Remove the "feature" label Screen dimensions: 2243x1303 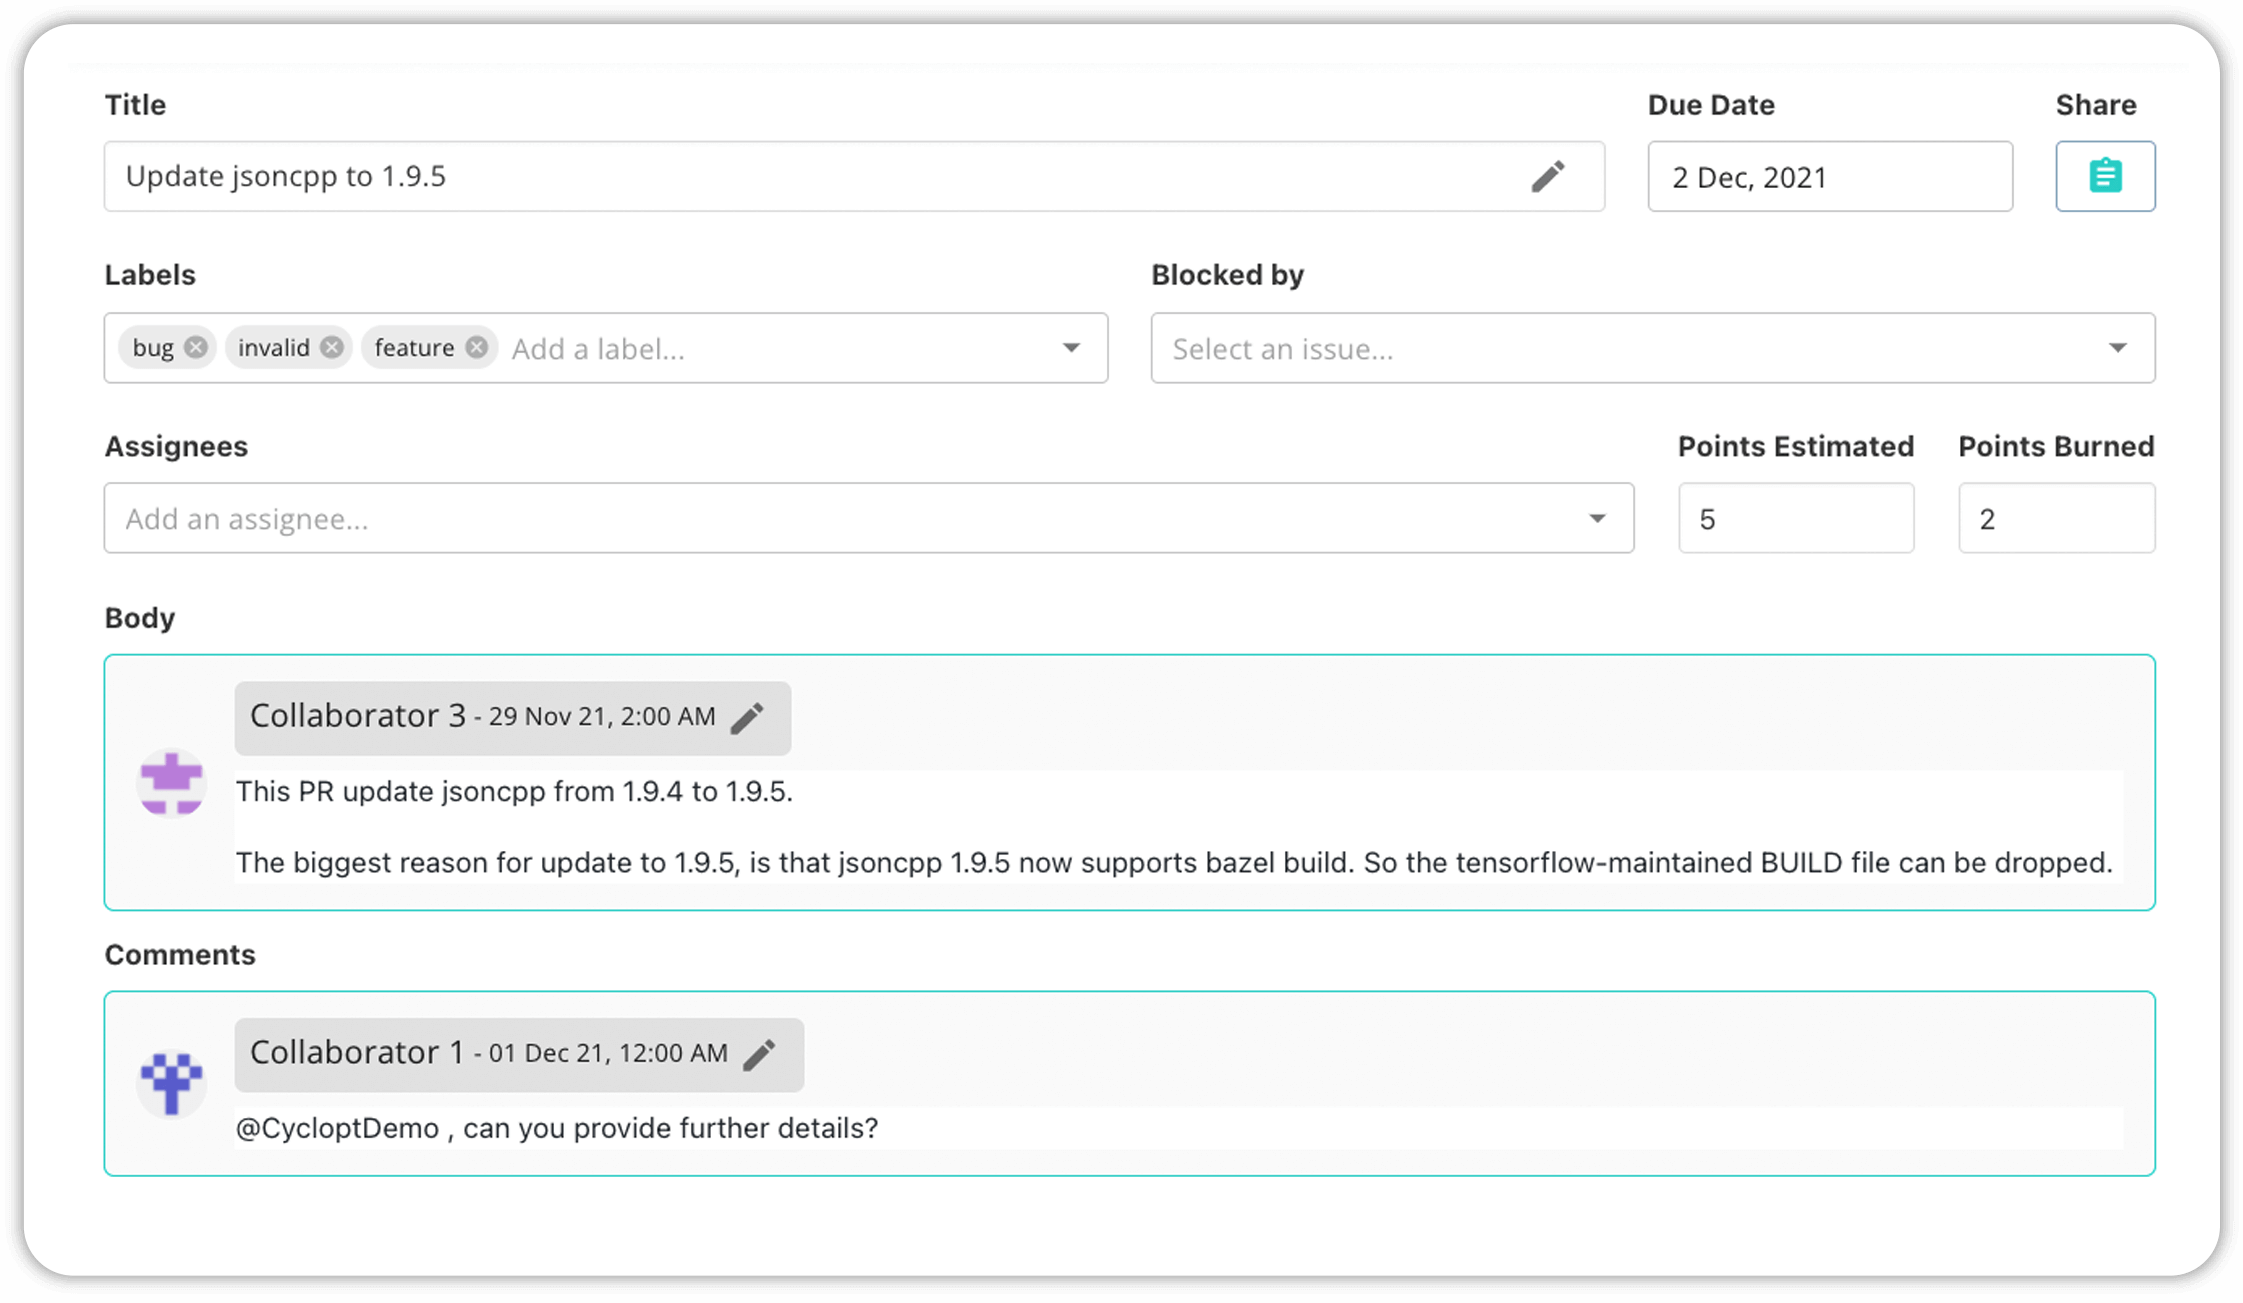(x=478, y=347)
